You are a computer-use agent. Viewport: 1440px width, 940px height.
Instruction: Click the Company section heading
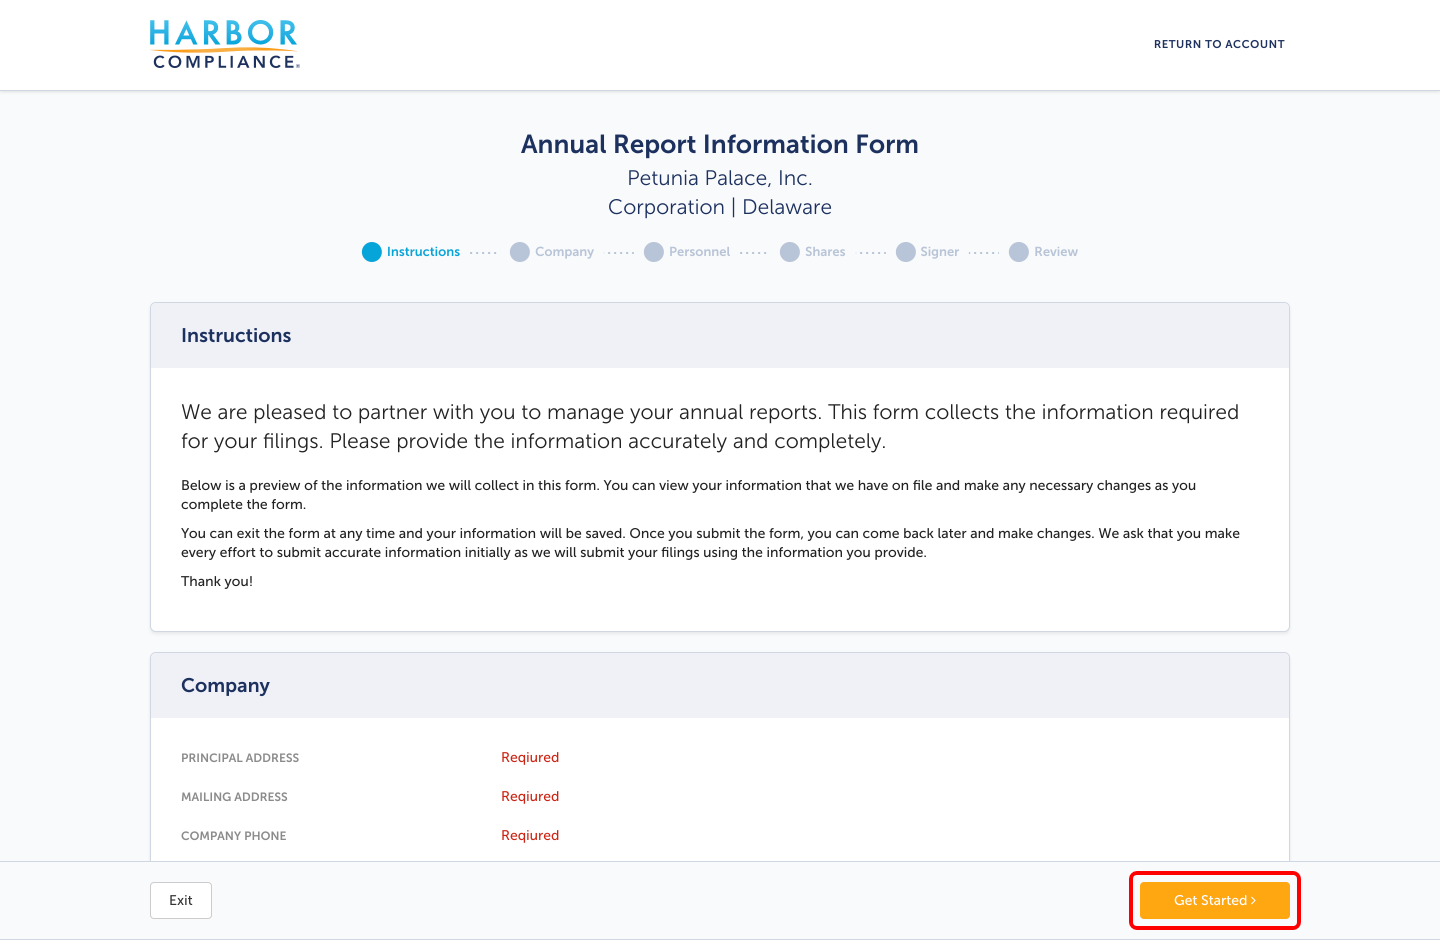click(225, 686)
